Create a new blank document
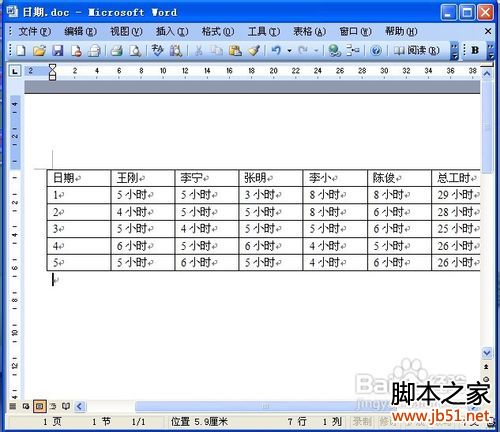Screen dimensions: 500x432 [21, 51]
